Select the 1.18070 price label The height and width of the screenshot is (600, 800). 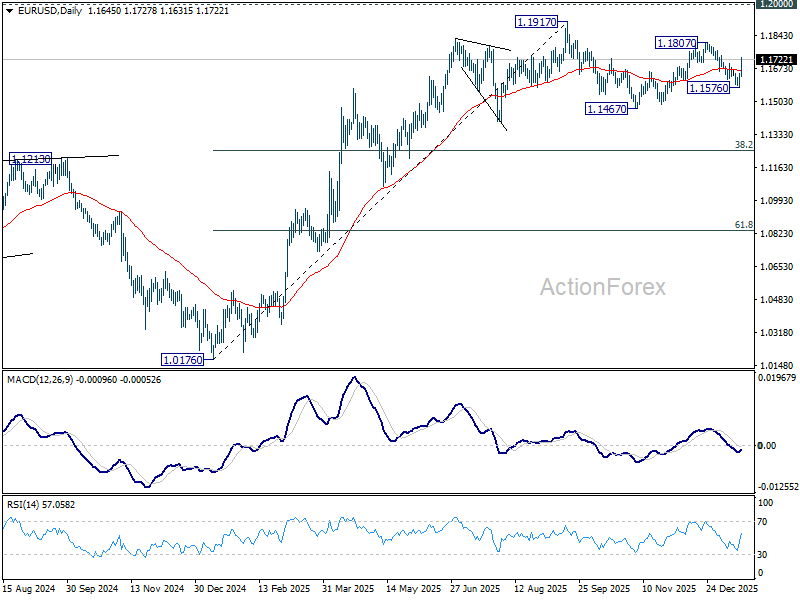coord(676,43)
